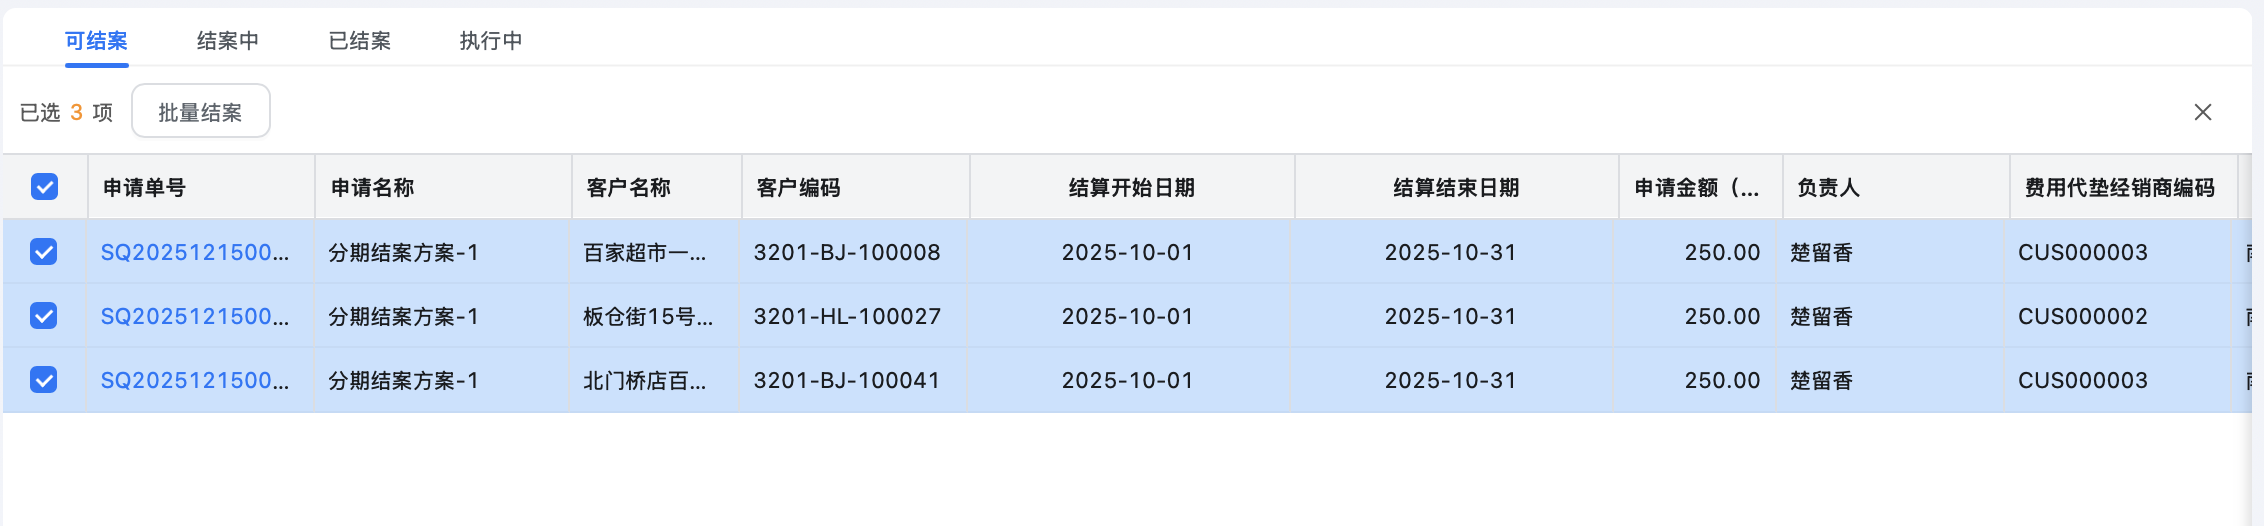
Task: Open application link for customer 3201-HL-100027
Action: coord(194,316)
